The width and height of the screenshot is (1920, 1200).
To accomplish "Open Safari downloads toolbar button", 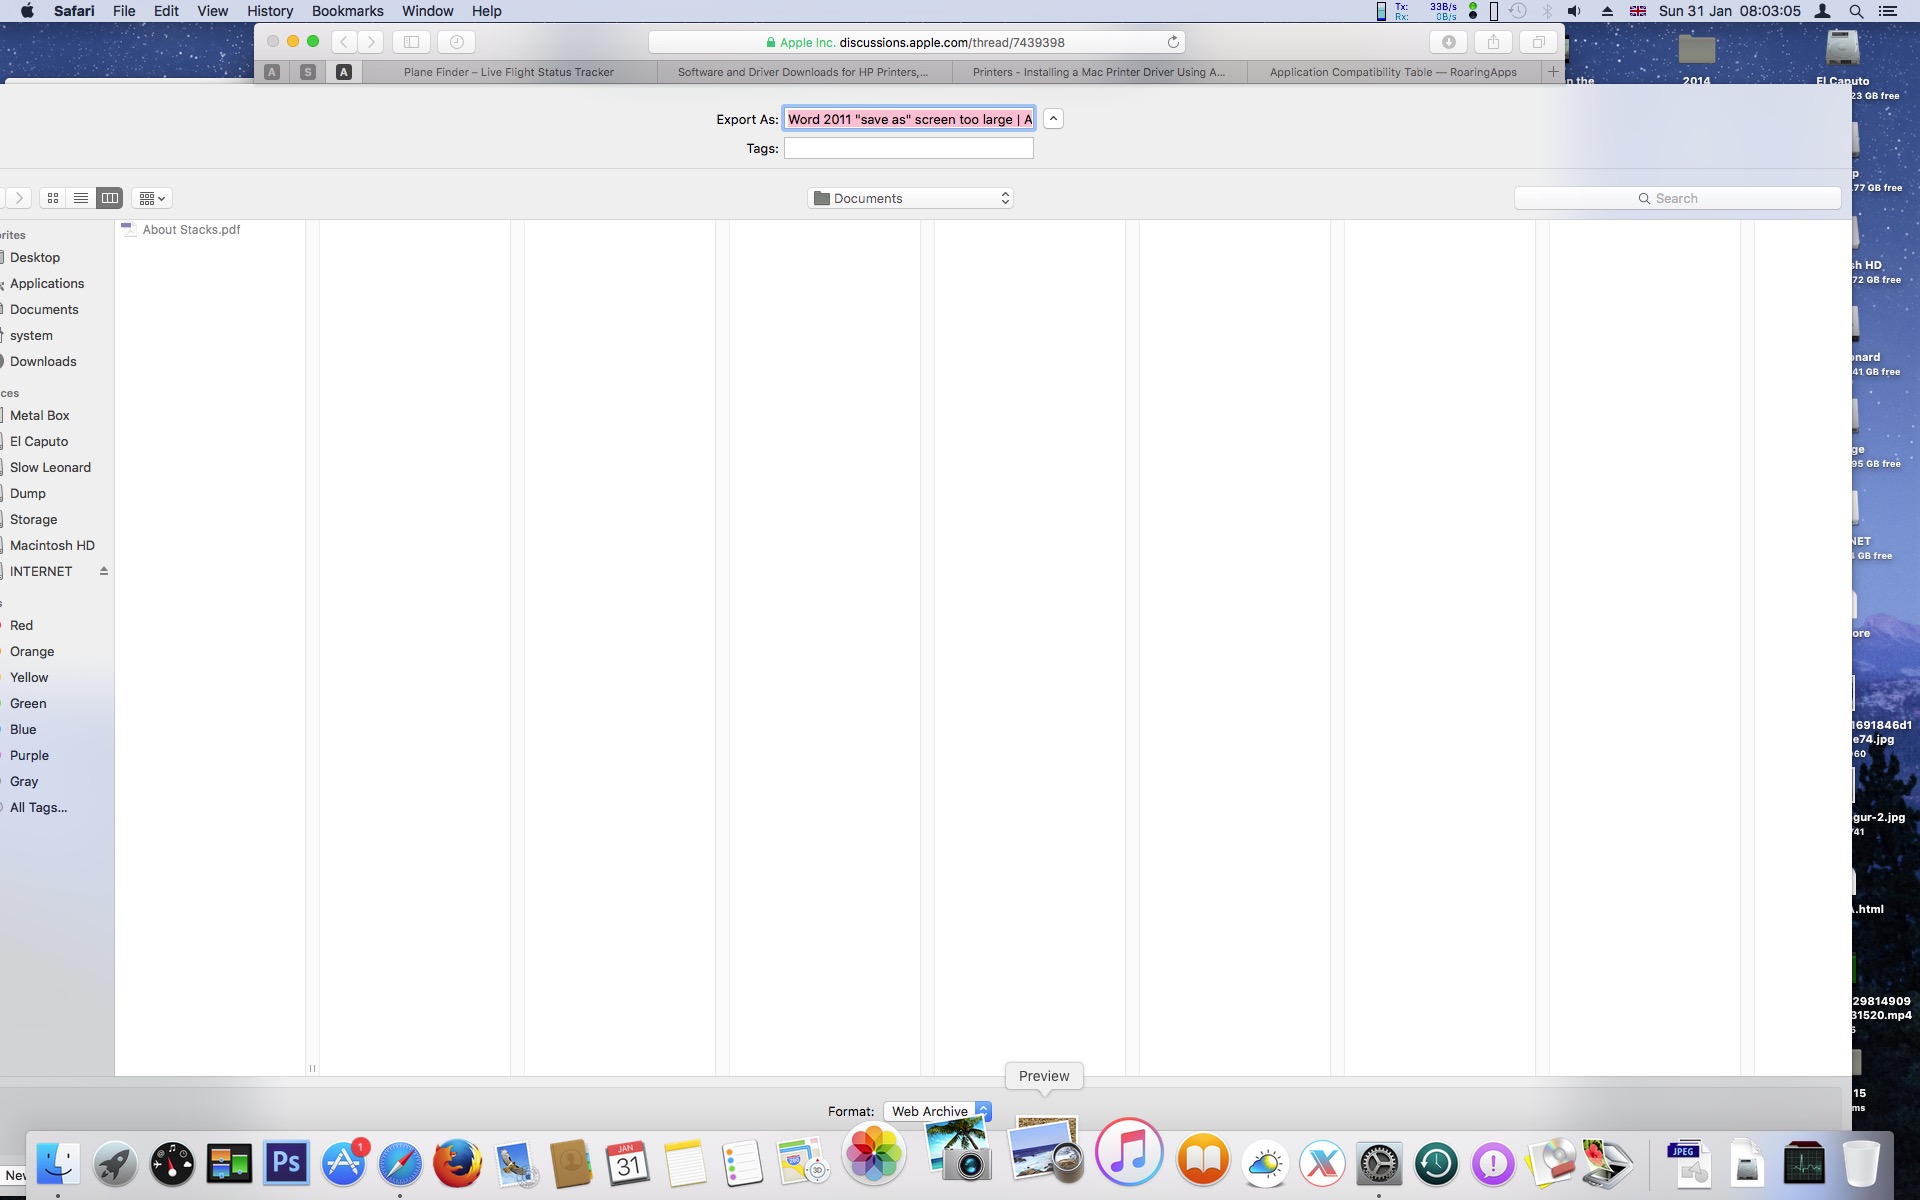I will pyautogui.click(x=1448, y=42).
